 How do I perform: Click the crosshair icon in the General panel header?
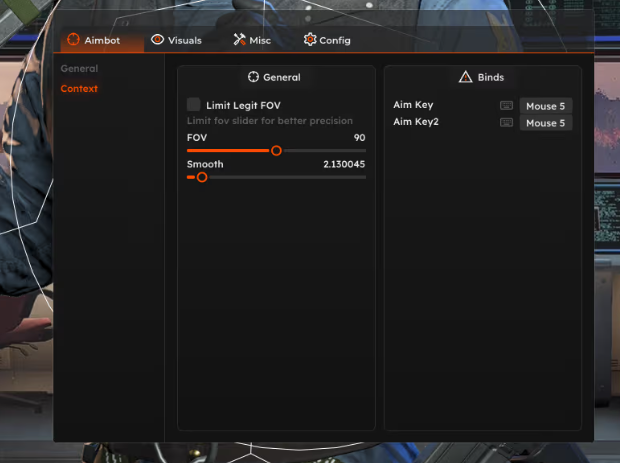coord(253,77)
